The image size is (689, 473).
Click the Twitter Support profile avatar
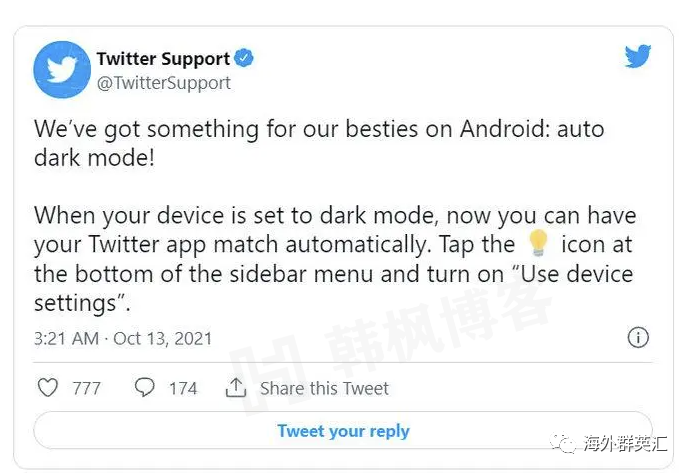coord(62,70)
